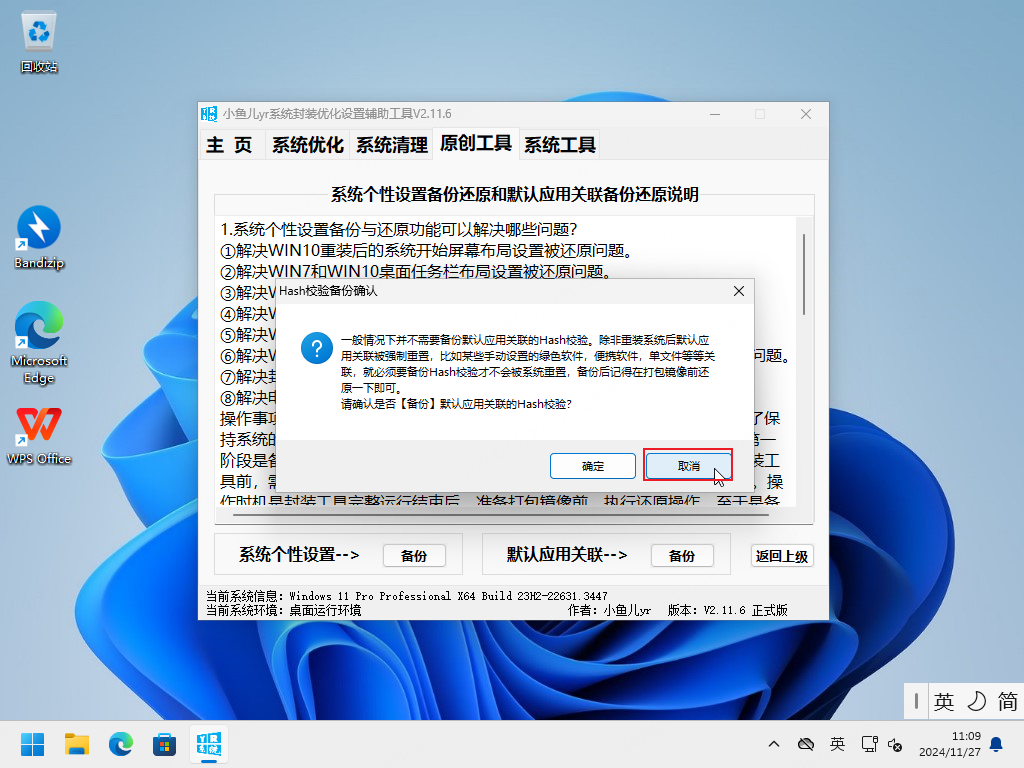Toggle the IME 简 simplified Chinese button

(1007, 701)
